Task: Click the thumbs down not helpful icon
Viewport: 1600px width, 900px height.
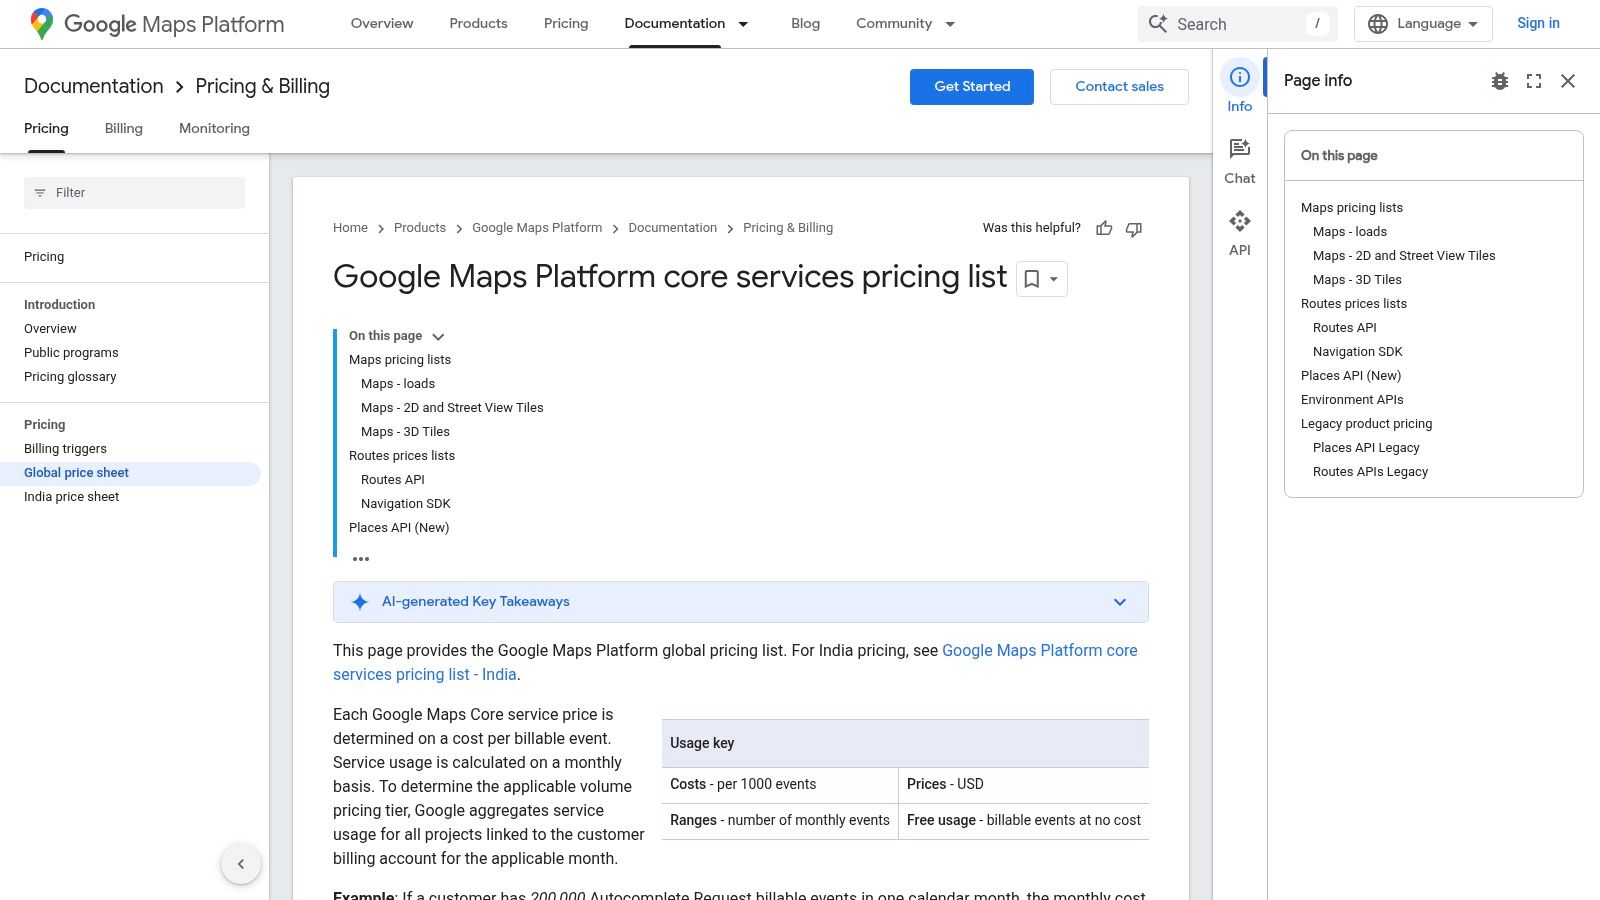Action: (x=1134, y=229)
